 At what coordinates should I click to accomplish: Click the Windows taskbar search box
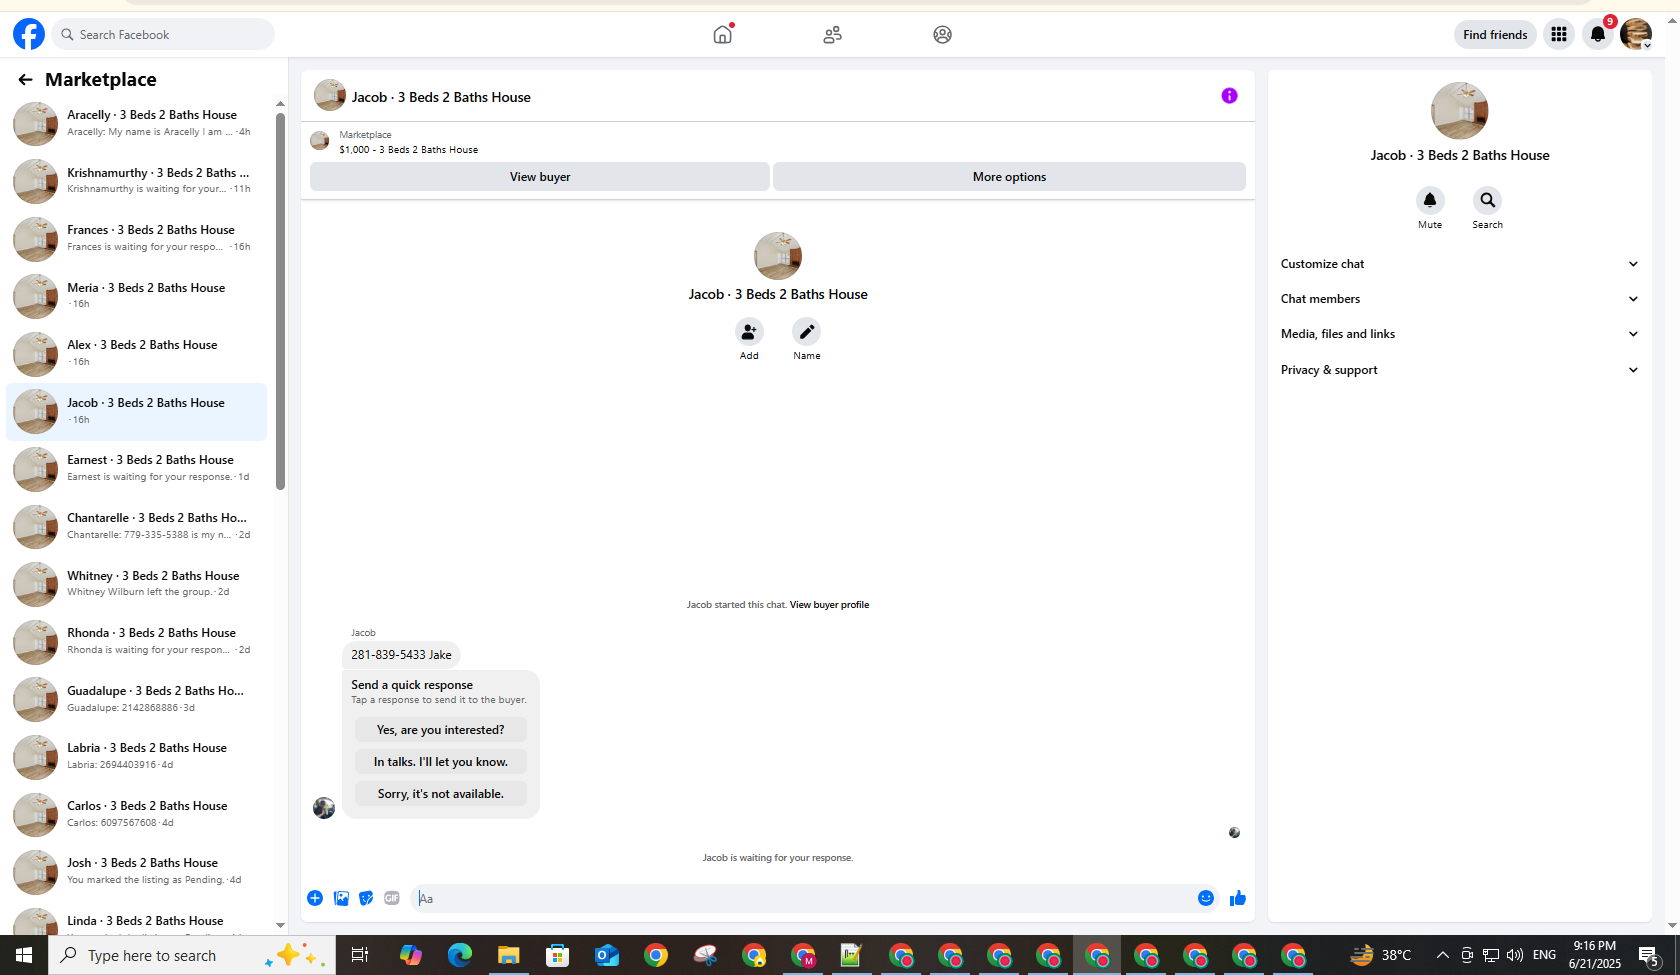192,955
